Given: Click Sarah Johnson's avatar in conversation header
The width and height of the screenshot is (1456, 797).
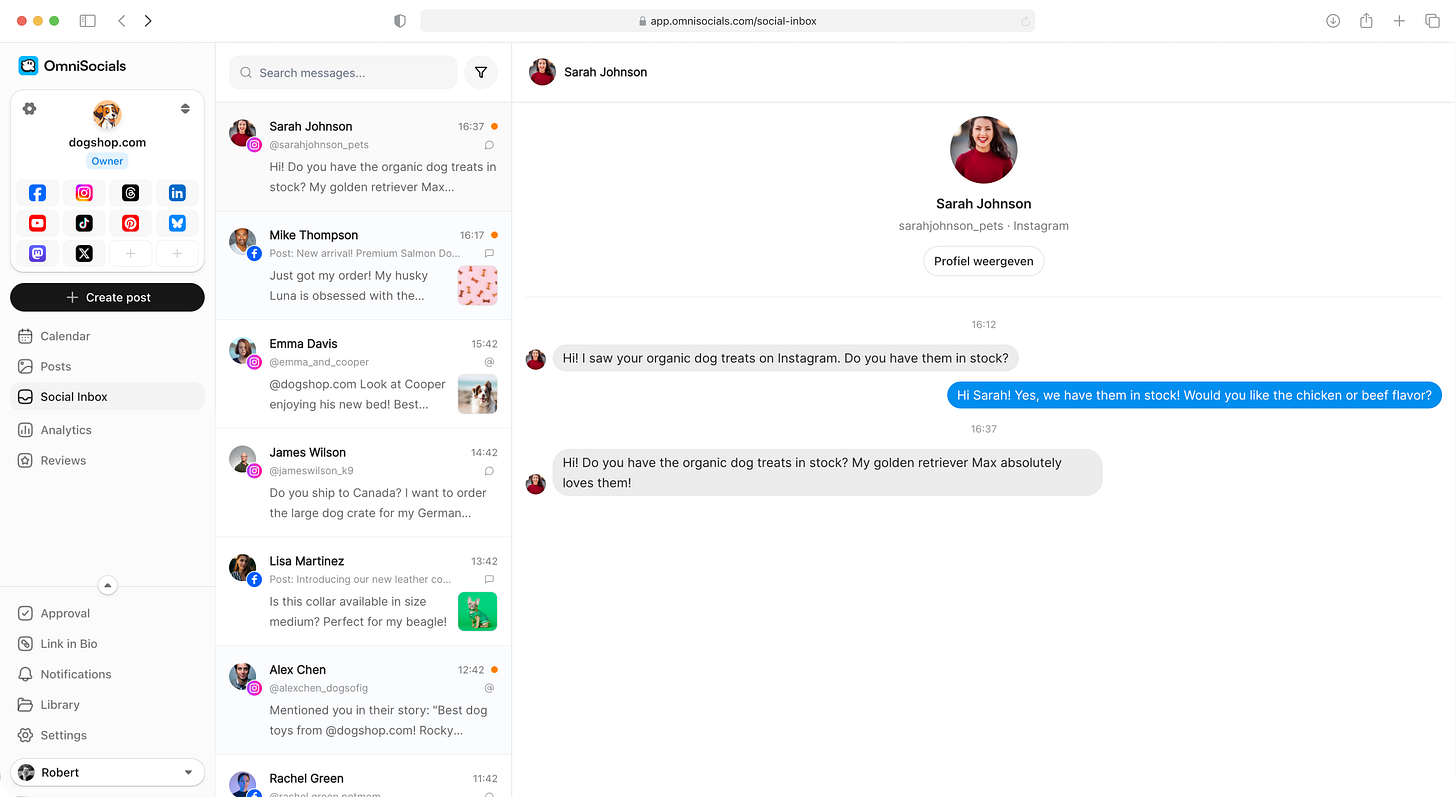Looking at the screenshot, I should pos(542,72).
